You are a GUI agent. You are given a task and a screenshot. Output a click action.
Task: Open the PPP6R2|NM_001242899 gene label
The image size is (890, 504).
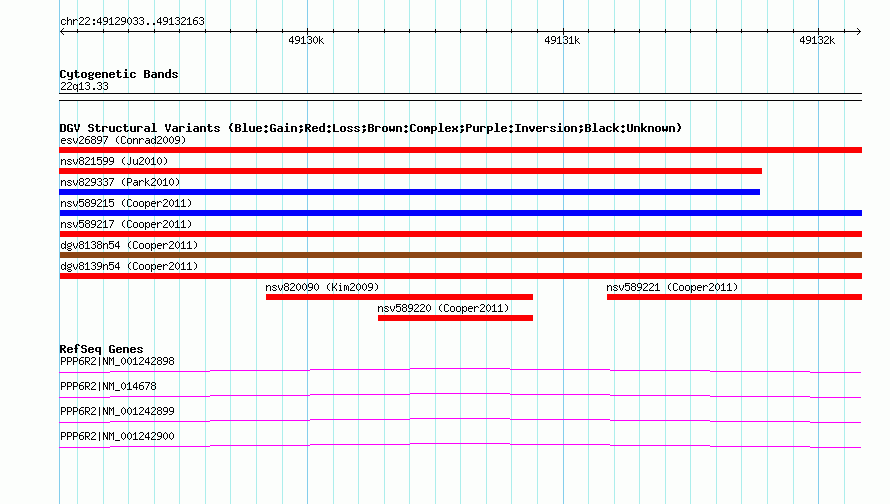(117, 411)
